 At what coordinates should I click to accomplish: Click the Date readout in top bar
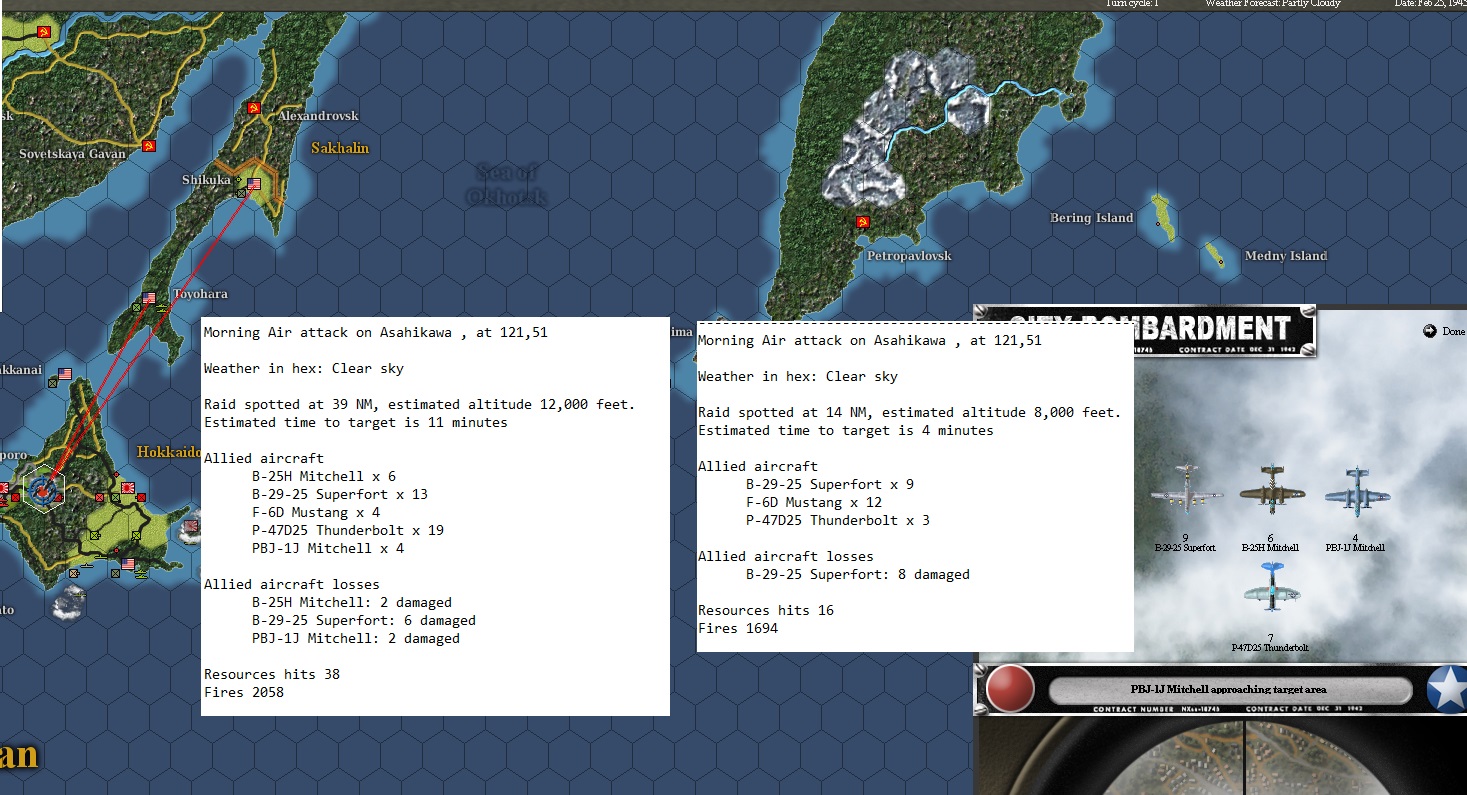(1430, 4)
